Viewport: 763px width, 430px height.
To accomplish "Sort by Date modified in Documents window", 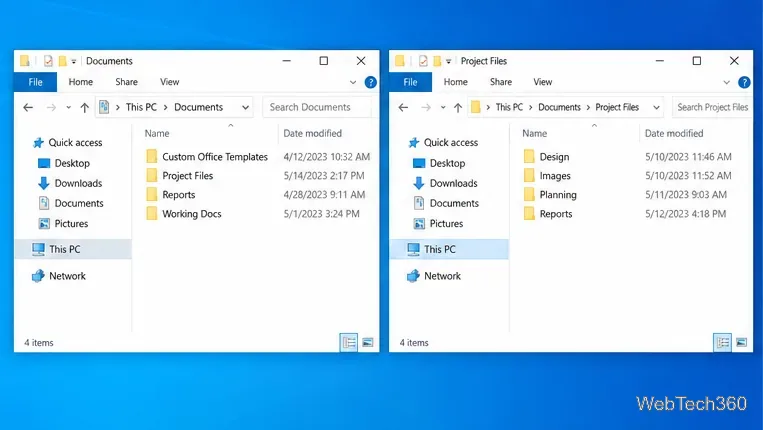I will point(312,133).
